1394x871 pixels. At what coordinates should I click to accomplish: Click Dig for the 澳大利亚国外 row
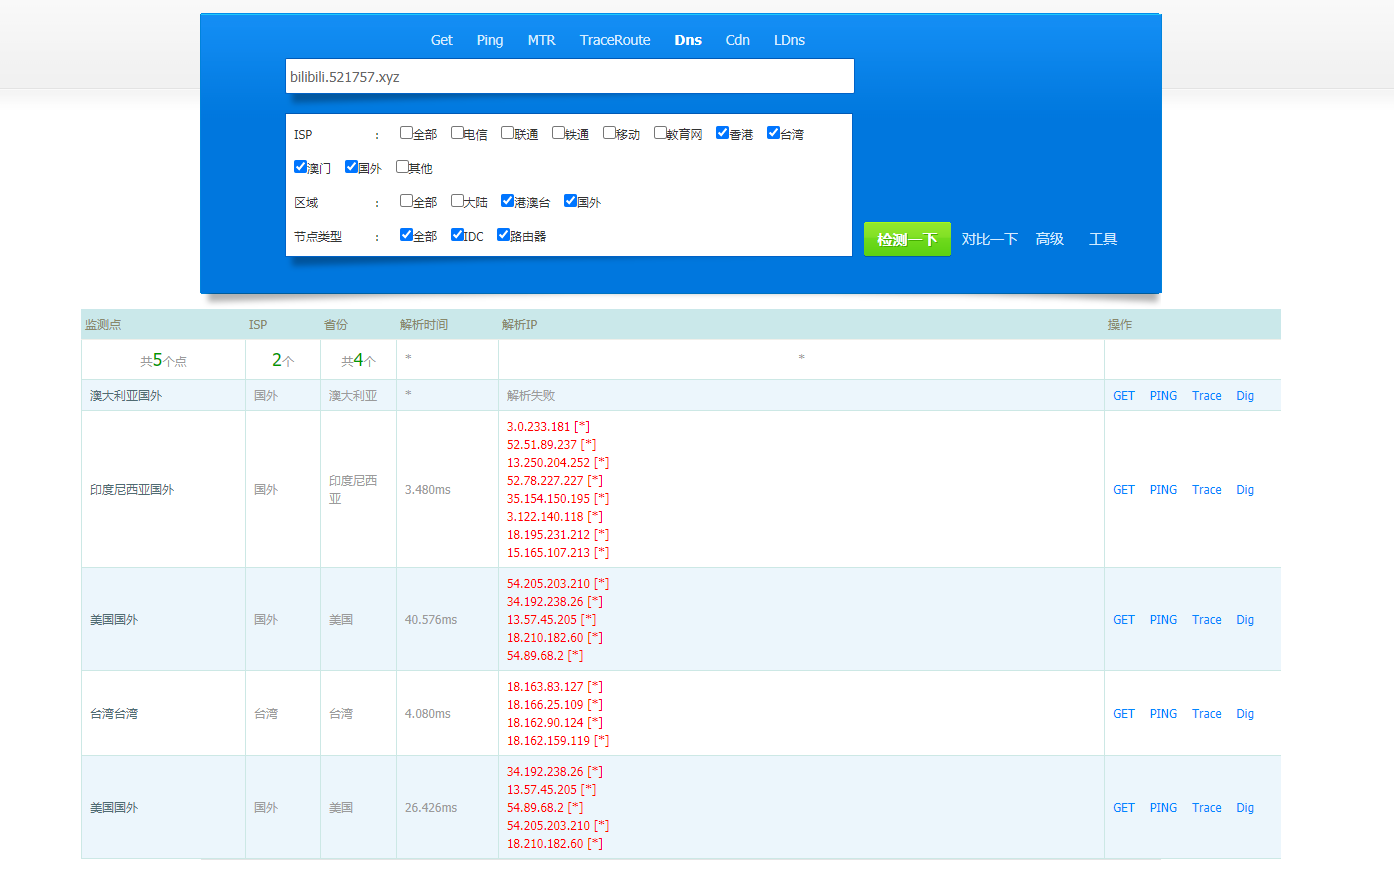coord(1244,396)
